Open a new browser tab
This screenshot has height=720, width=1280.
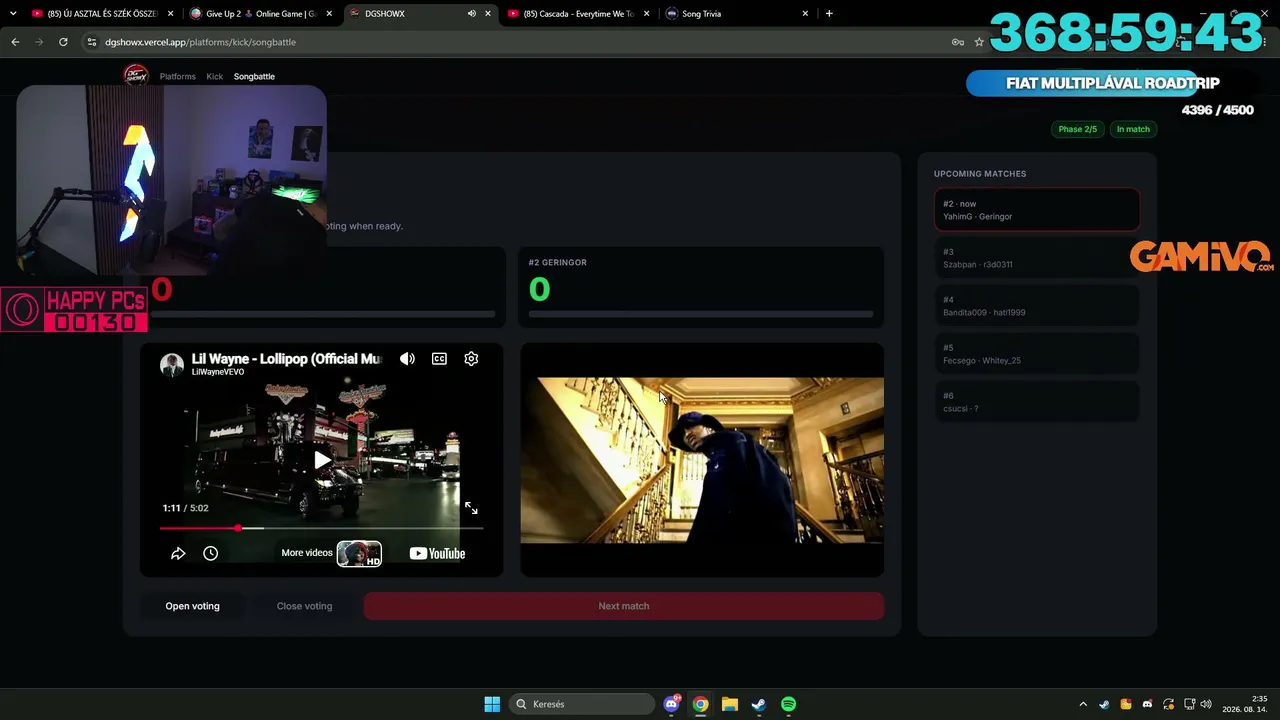click(x=829, y=14)
